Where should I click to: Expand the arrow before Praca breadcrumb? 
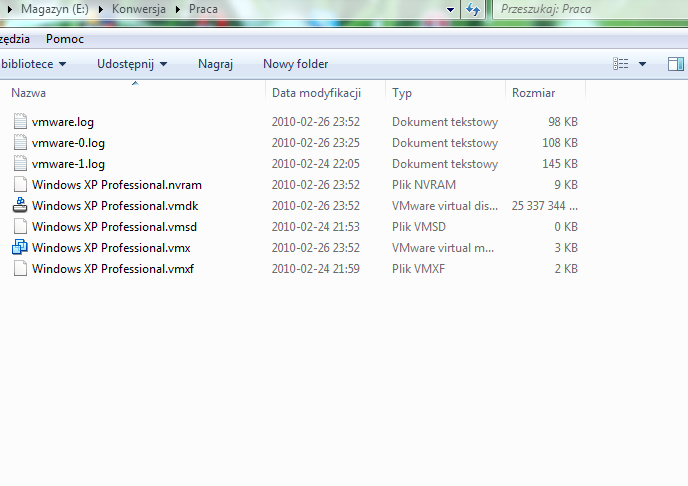178,9
